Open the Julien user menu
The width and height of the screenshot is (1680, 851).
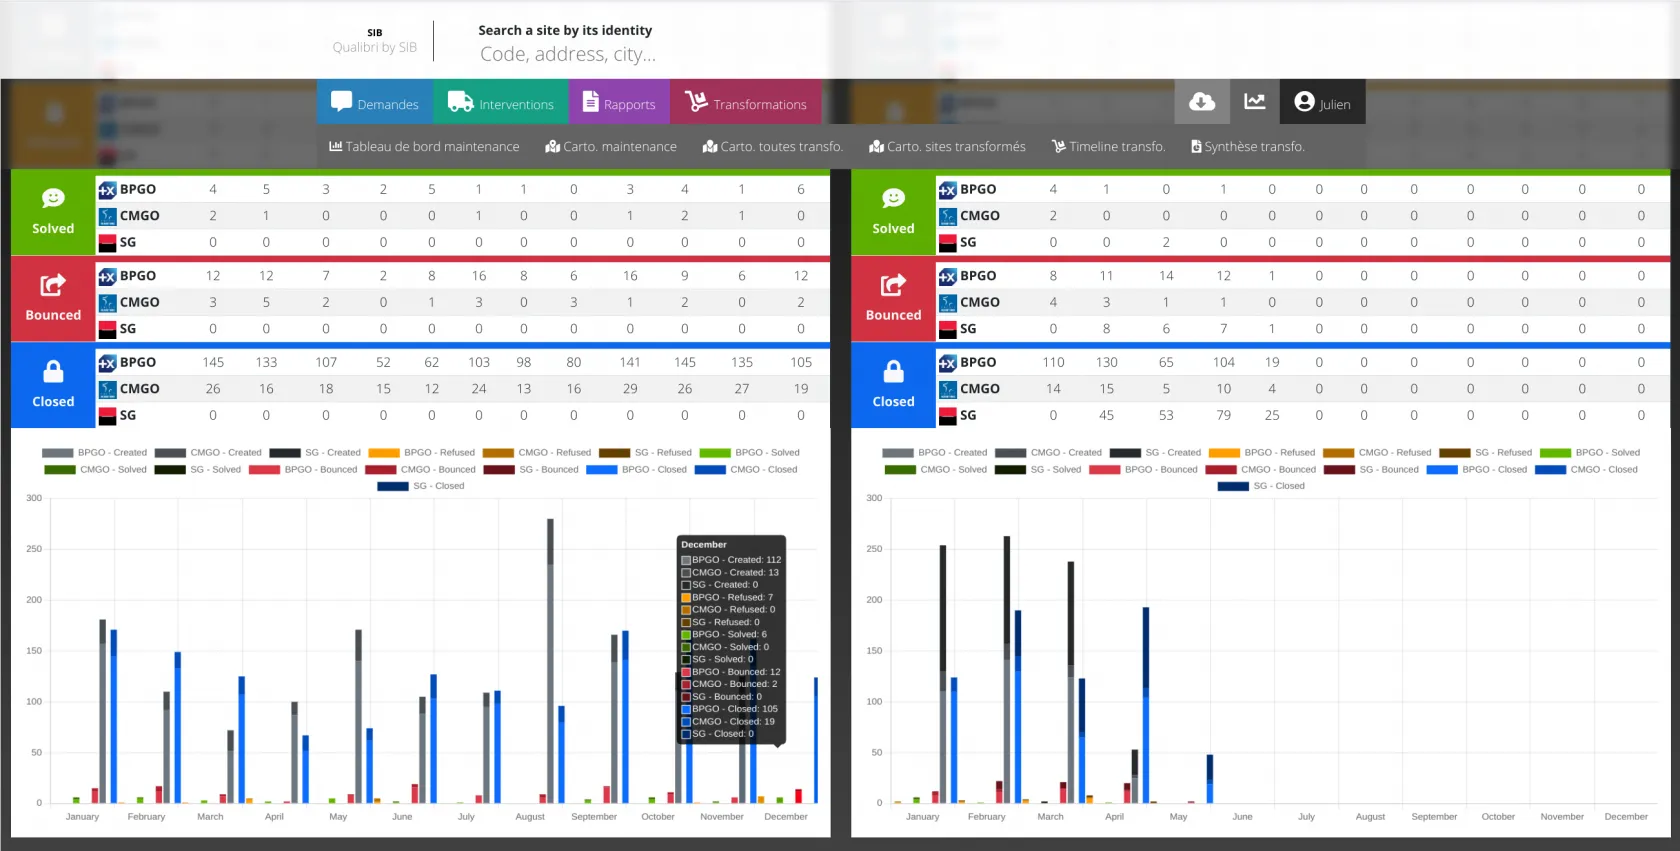1322,103
